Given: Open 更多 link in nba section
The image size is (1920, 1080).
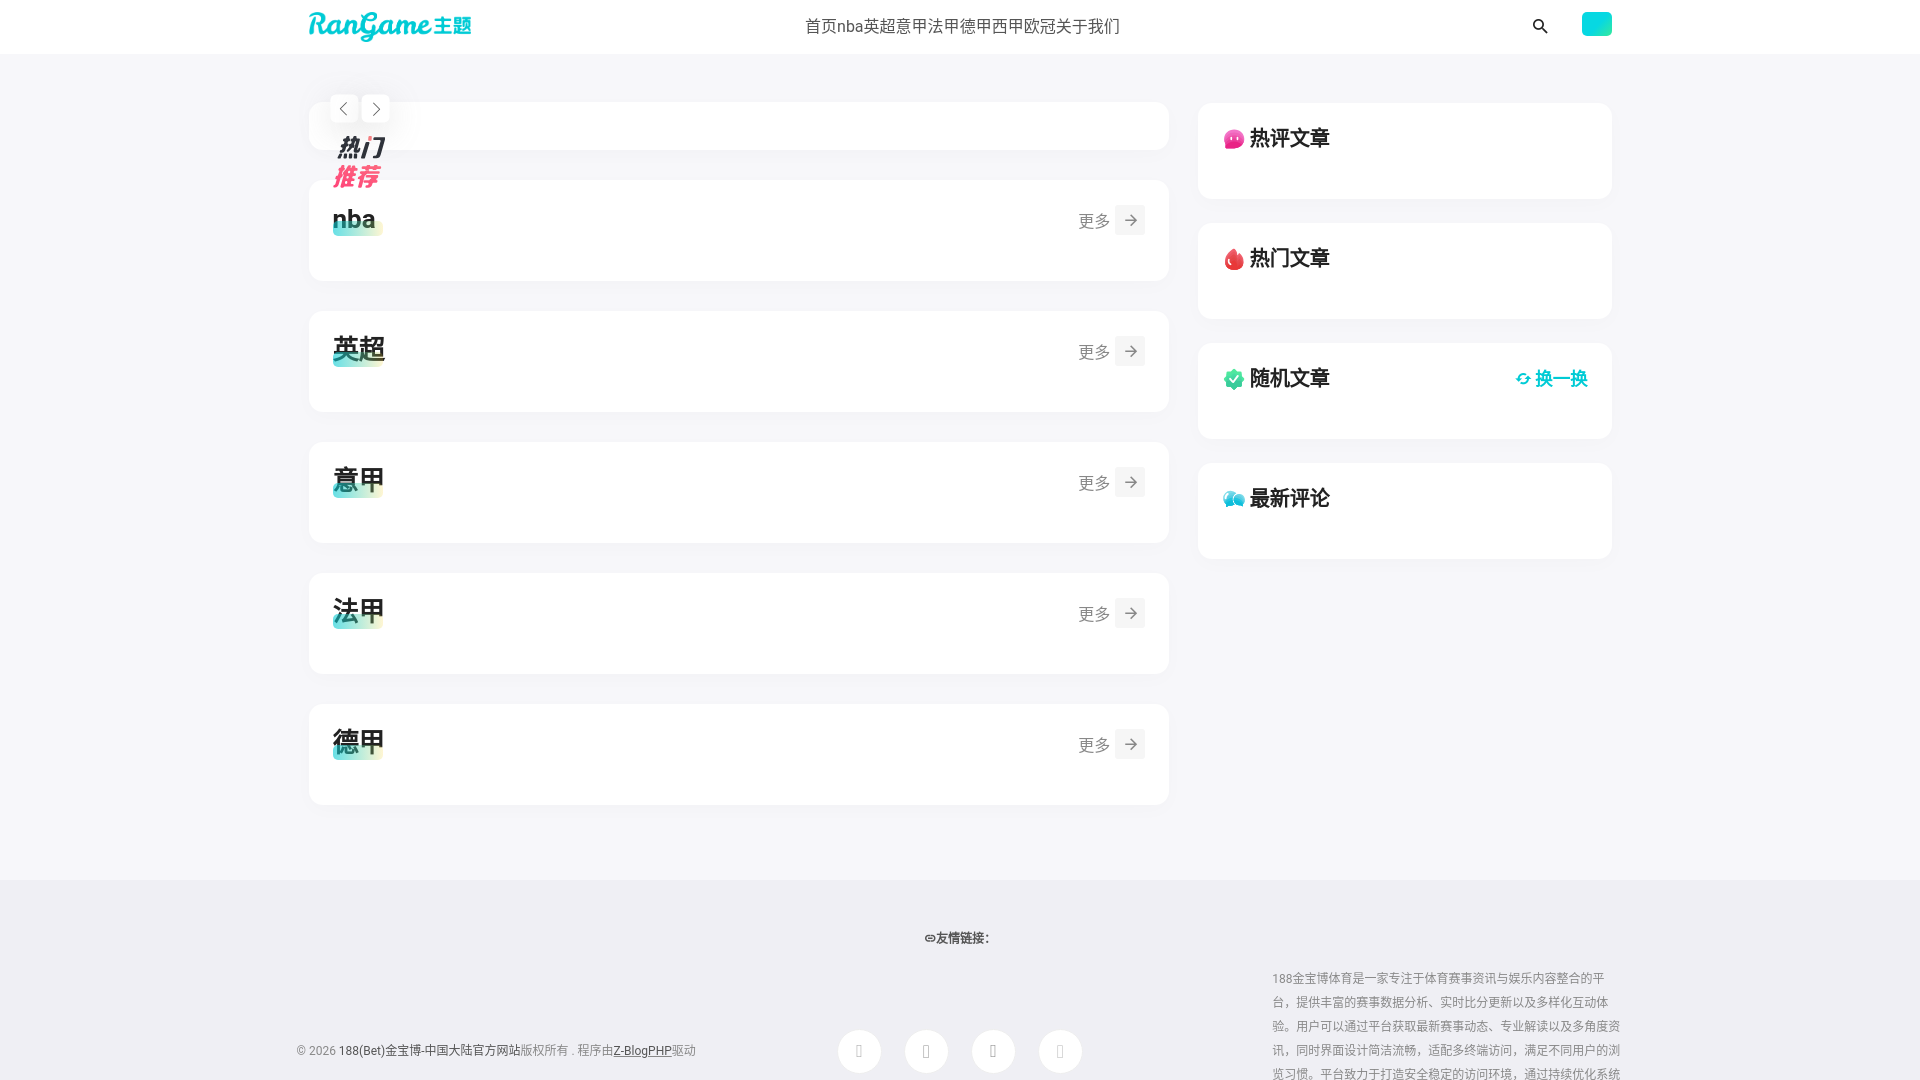Looking at the screenshot, I should [1094, 221].
